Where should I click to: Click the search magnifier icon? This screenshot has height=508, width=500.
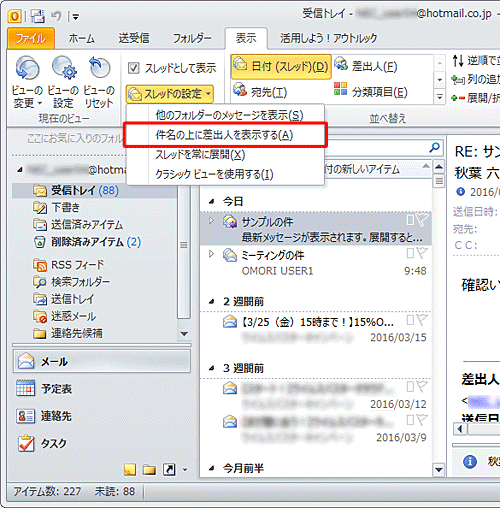click(x=434, y=147)
